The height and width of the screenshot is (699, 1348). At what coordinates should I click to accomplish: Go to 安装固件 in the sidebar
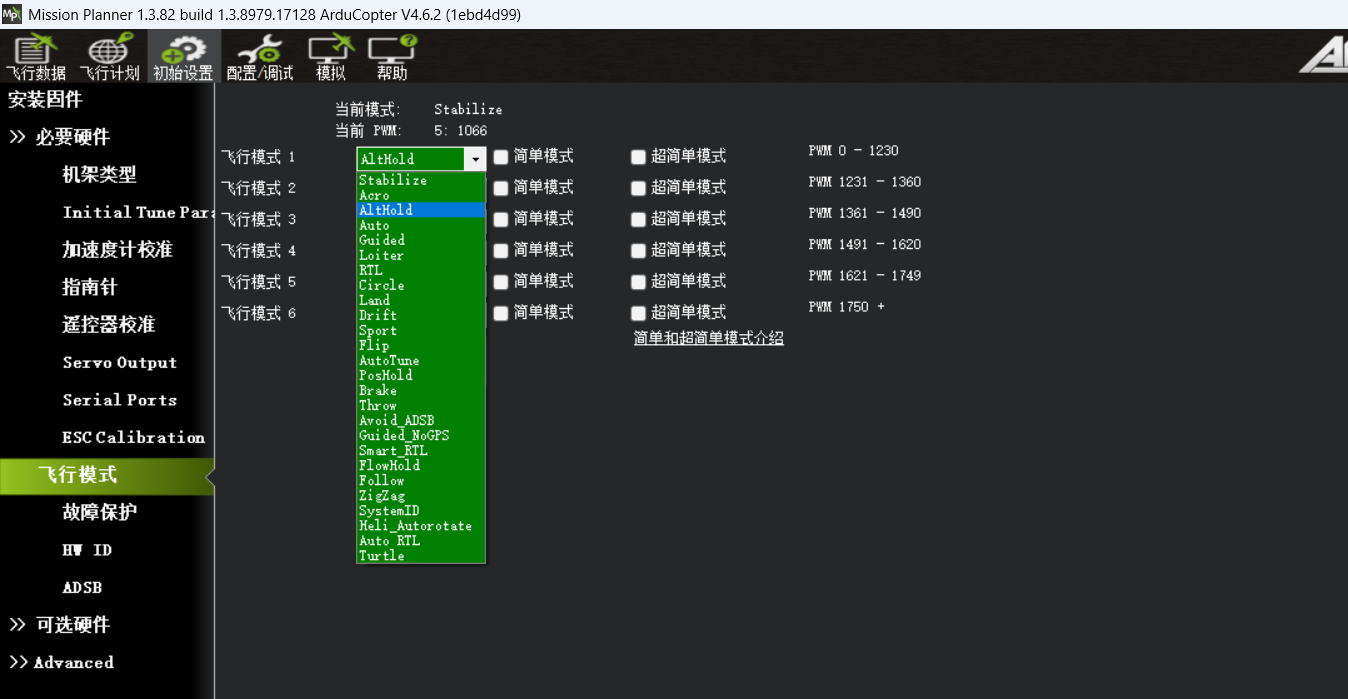46,100
